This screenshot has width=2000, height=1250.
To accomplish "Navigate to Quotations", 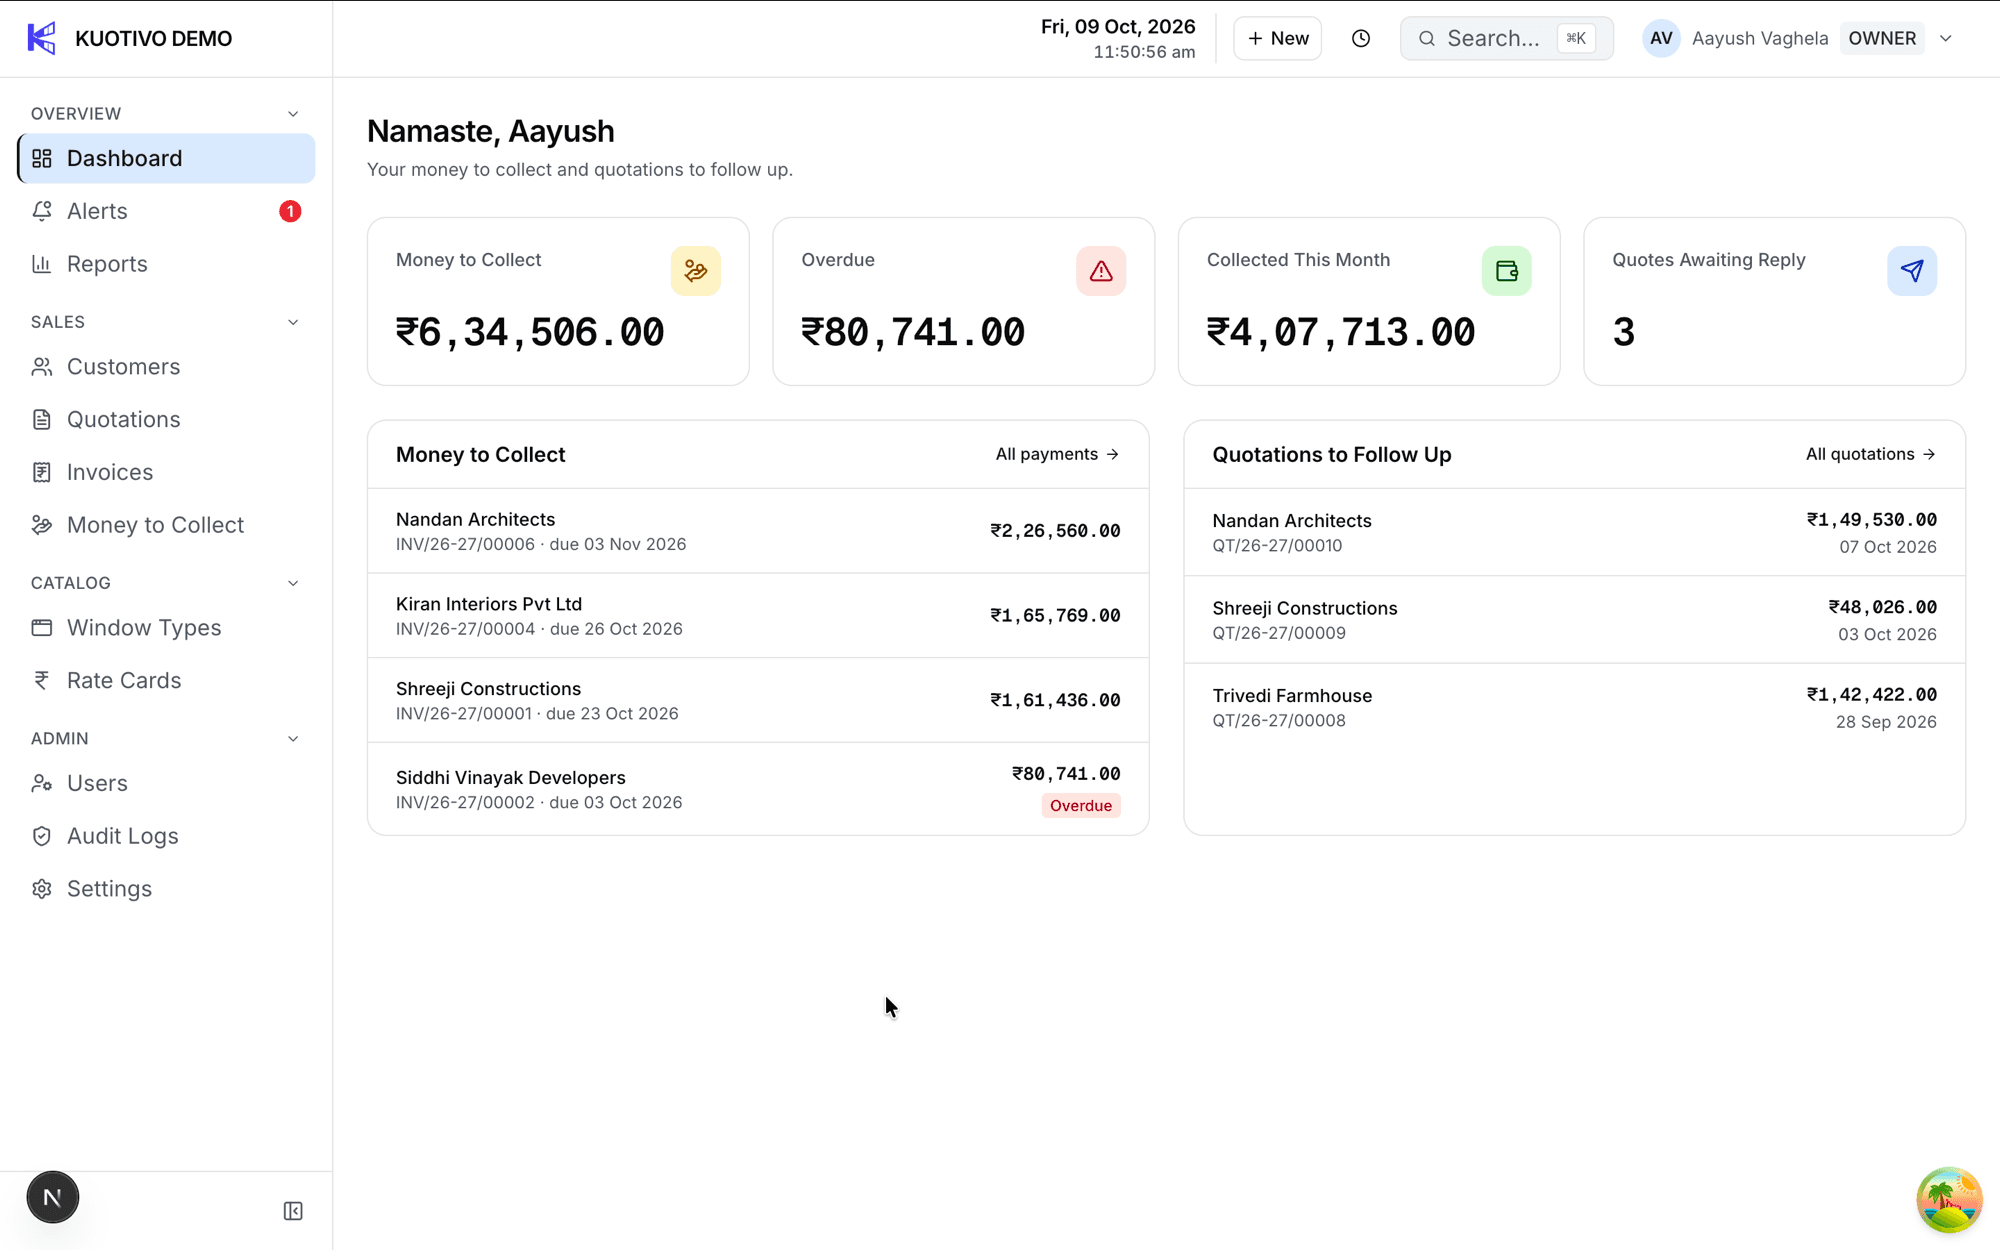I will pos(166,419).
